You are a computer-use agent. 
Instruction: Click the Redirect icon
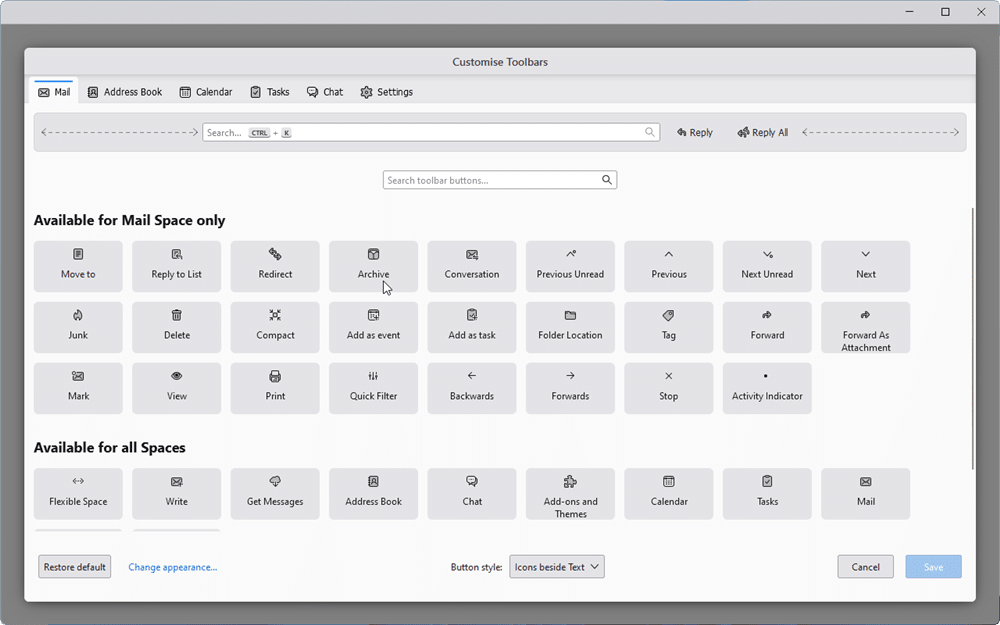coord(274,266)
